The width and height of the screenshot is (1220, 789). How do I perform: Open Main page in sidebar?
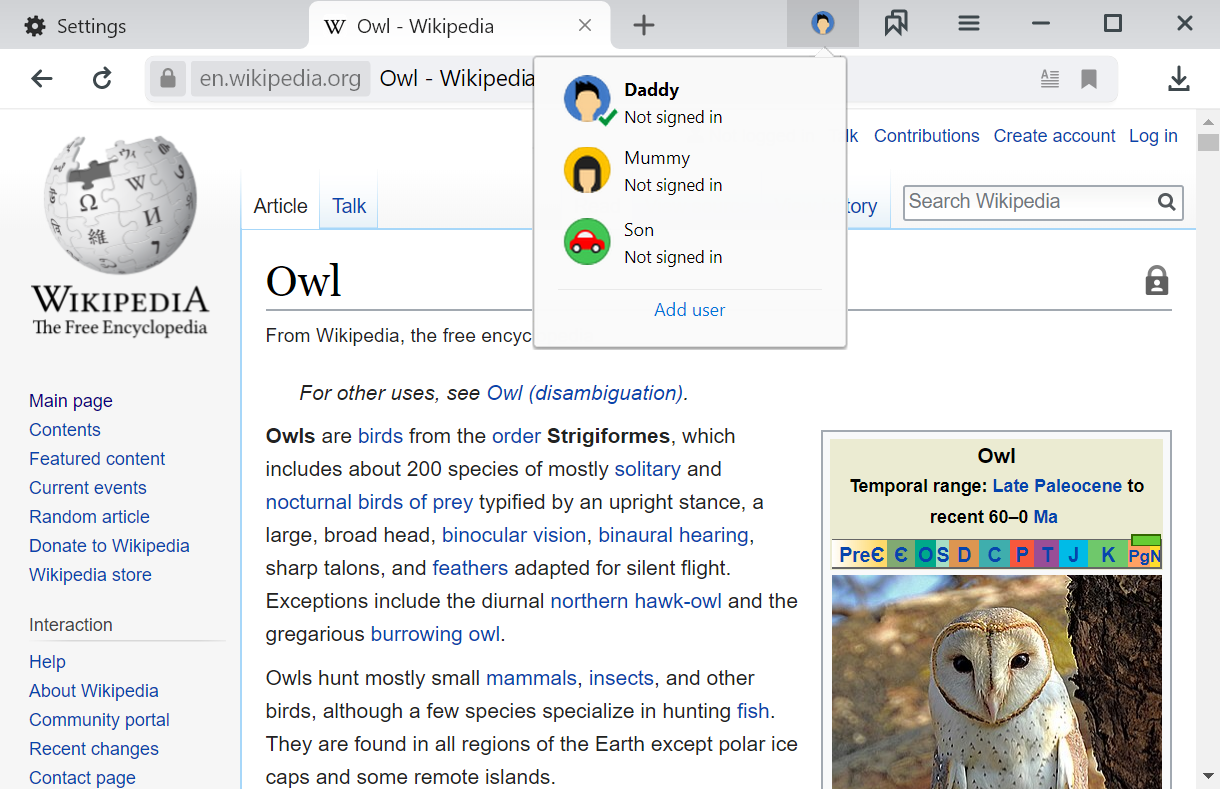(x=71, y=401)
